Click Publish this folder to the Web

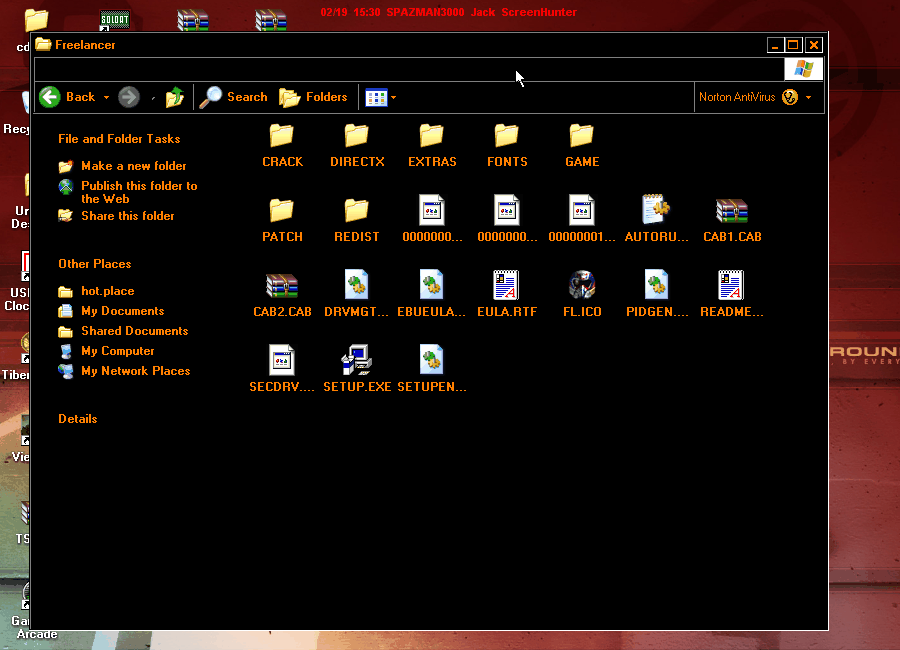click(x=139, y=192)
